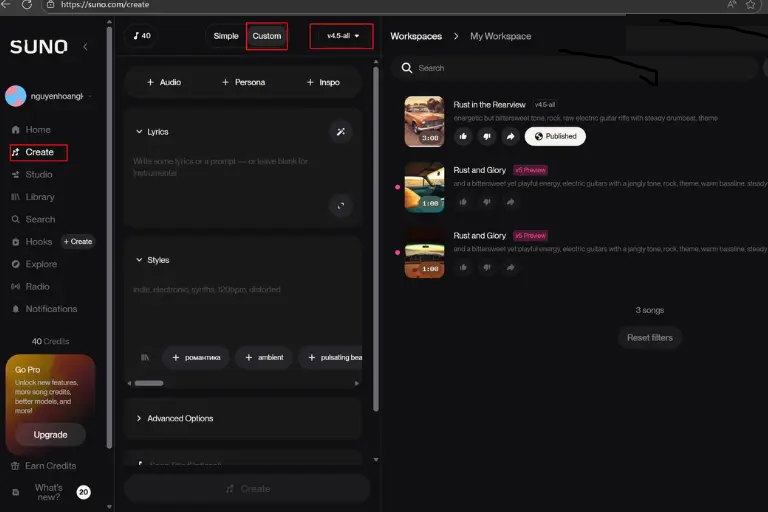The image size is (768, 512).
Task: Like the song Rust in the Rearview
Action: point(463,136)
